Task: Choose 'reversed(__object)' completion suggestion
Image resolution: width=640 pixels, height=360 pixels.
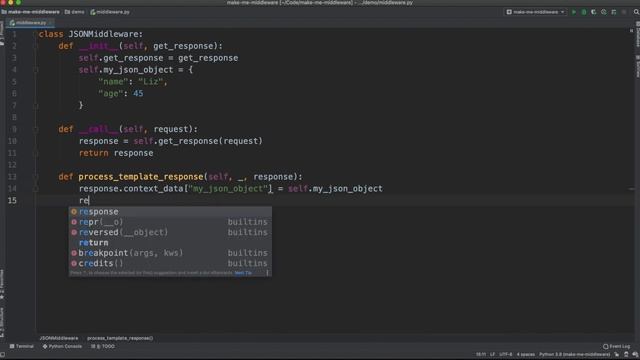Action: point(170,232)
